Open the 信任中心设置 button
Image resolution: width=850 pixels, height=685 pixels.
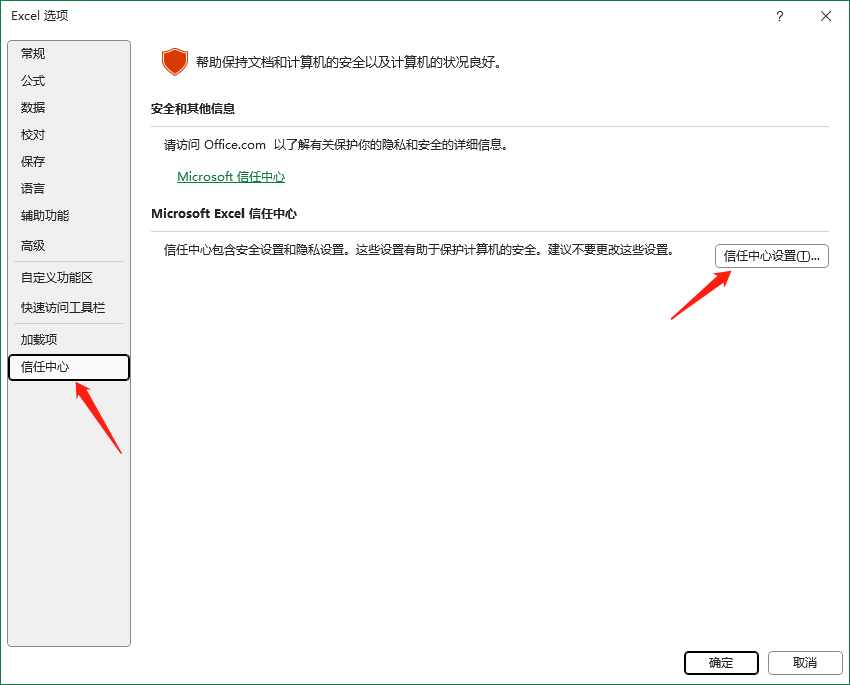(771, 256)
